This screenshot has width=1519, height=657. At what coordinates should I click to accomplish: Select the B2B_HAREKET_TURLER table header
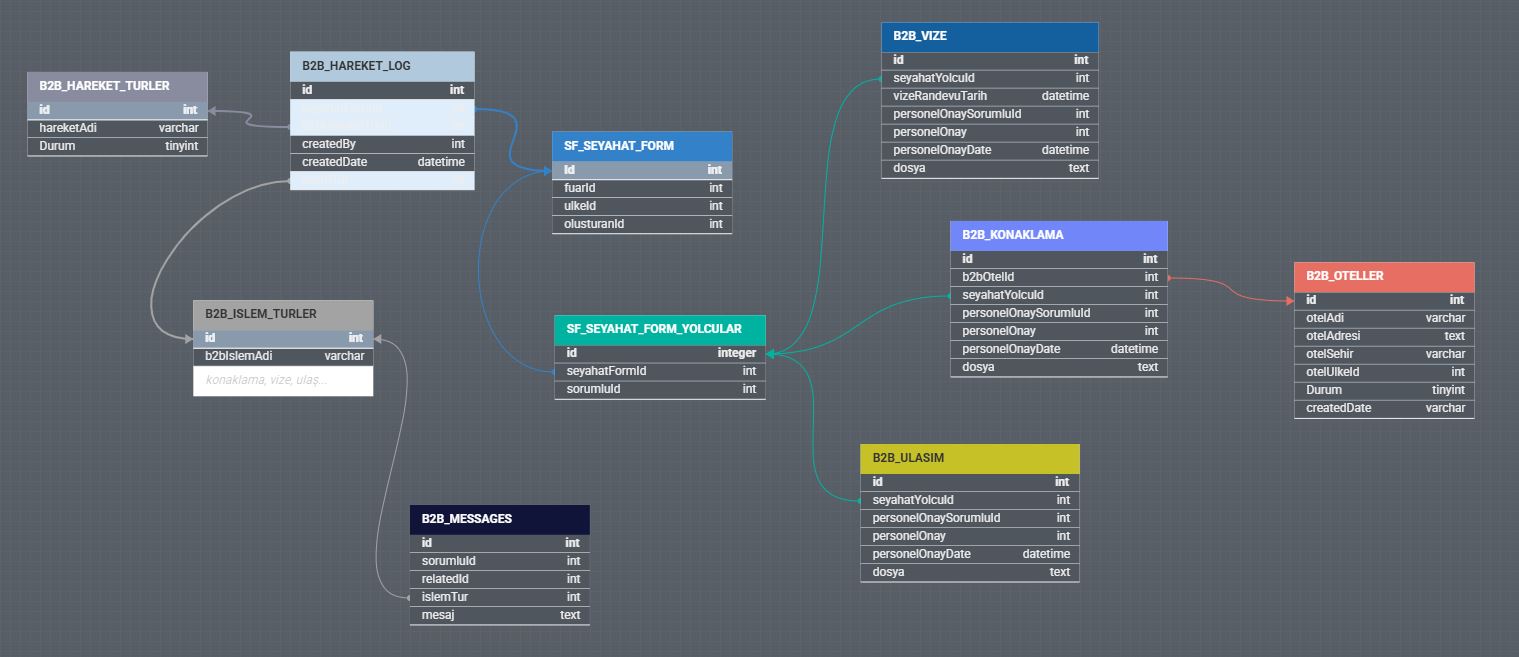click(117, 86)
